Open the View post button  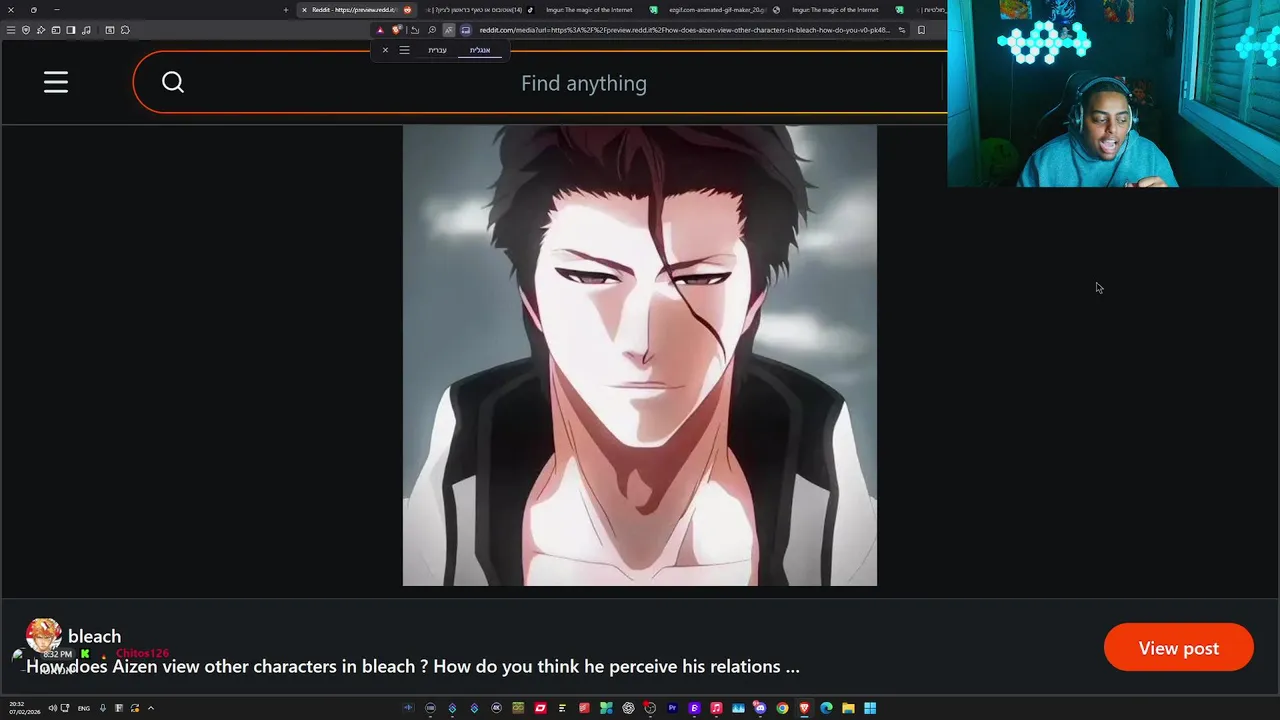1178,648
